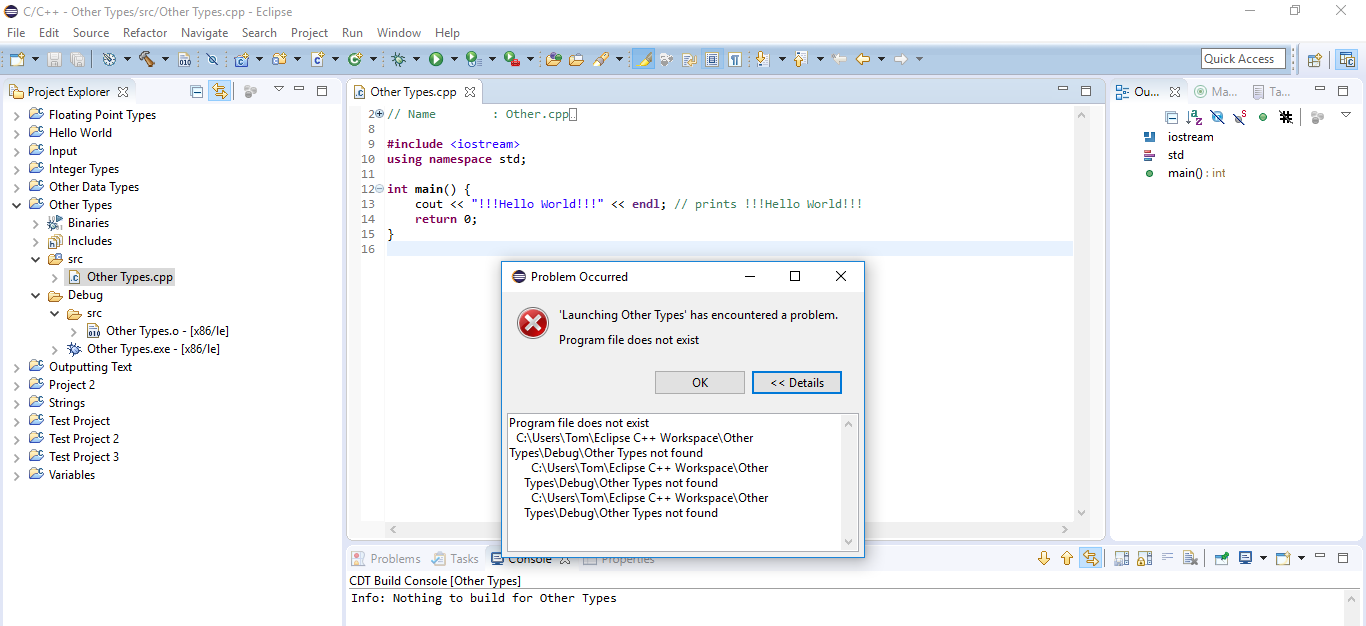
Task: Toggle Hide Non-Public Members green dot
Action: (1263, 117)
